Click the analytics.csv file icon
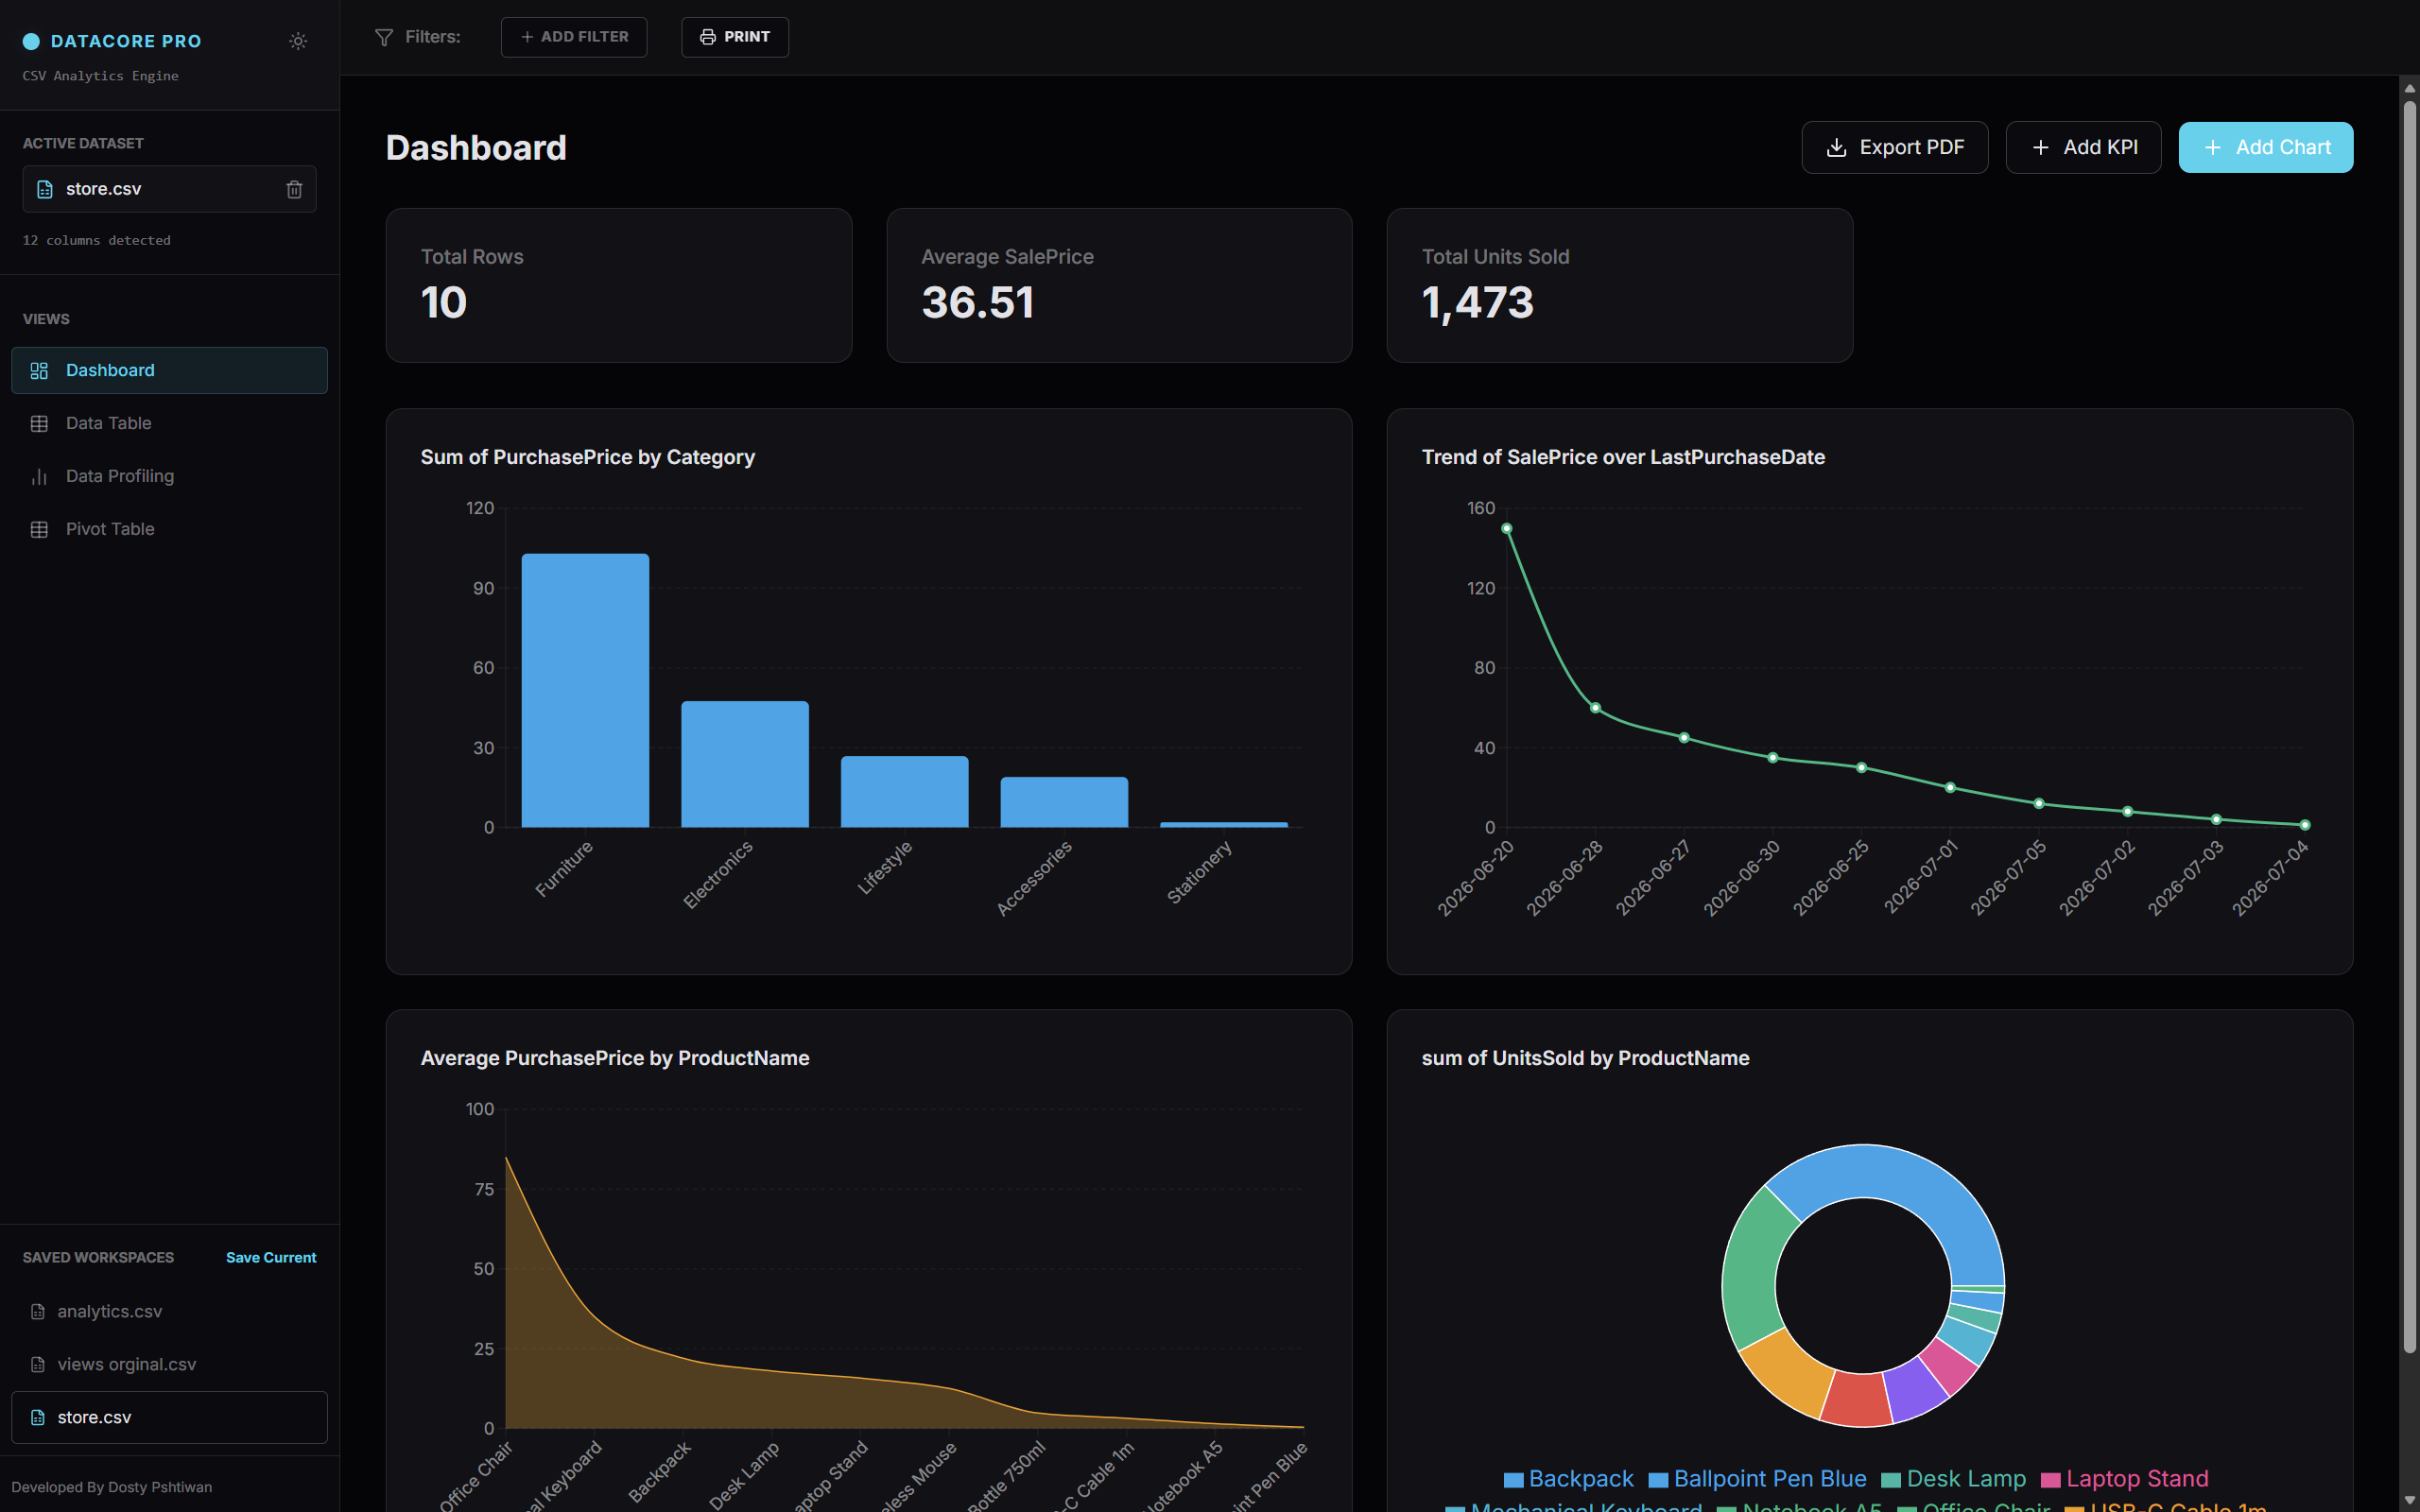This screenshot has width=2420, height=1512. 38,1311
